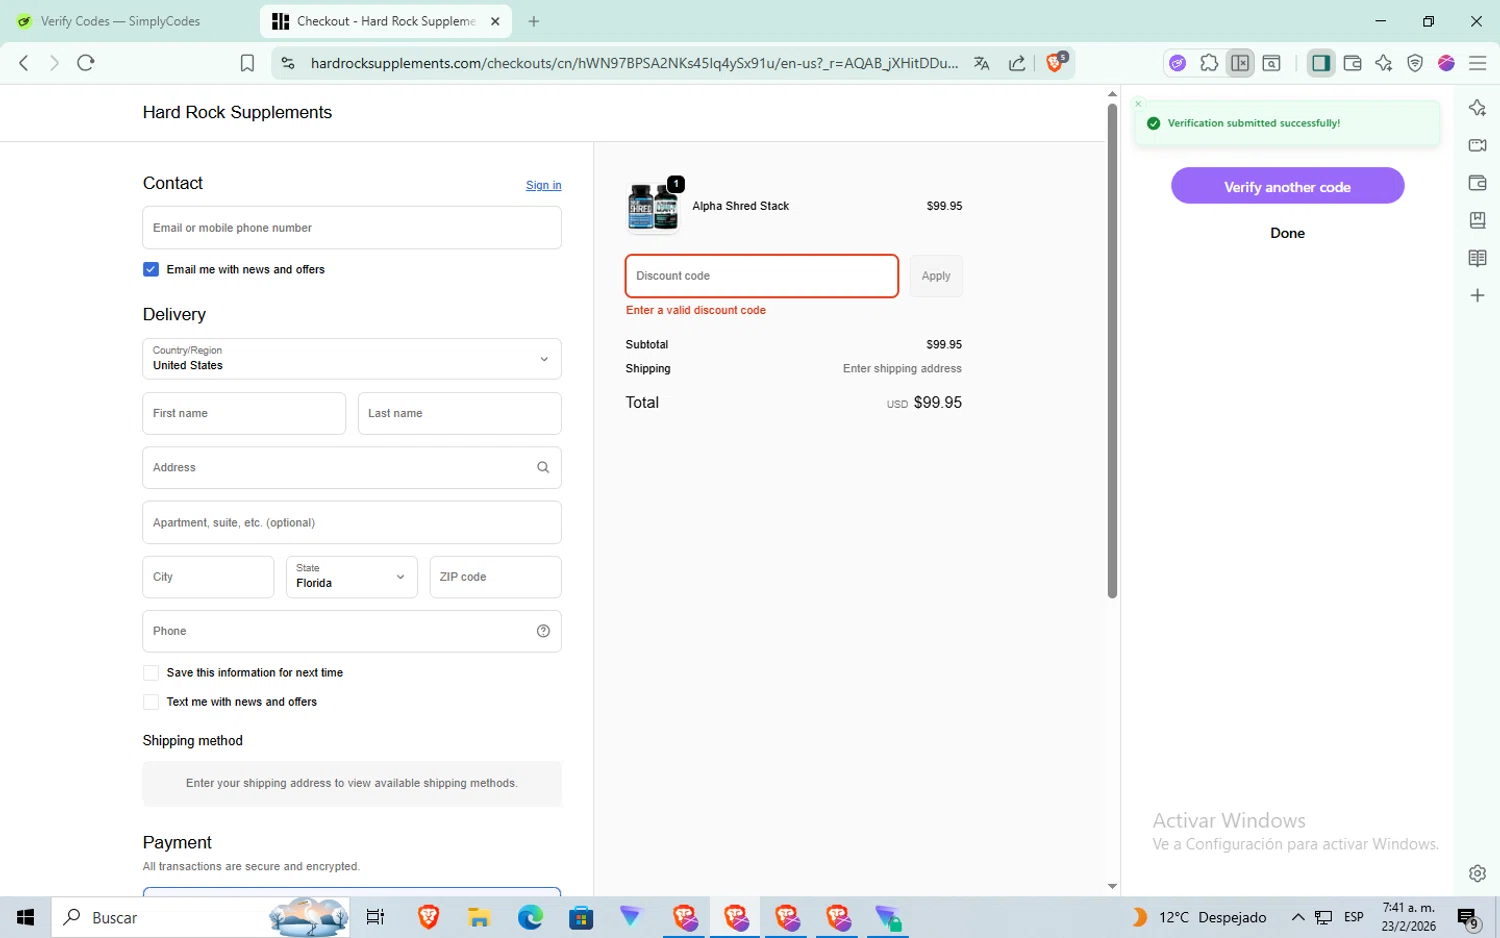Image resolution: width=1500 pixels, height=938 pixels.
Task: Open the notification center icon
Action: pos(1468,917)
